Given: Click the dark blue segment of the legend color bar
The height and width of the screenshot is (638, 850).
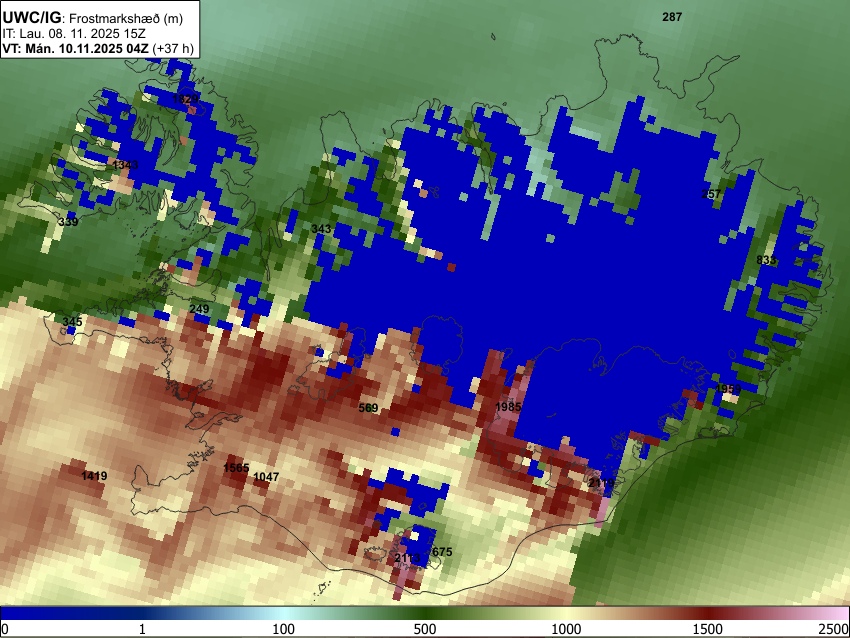Looking at the screenshot, I should point(70,614).
